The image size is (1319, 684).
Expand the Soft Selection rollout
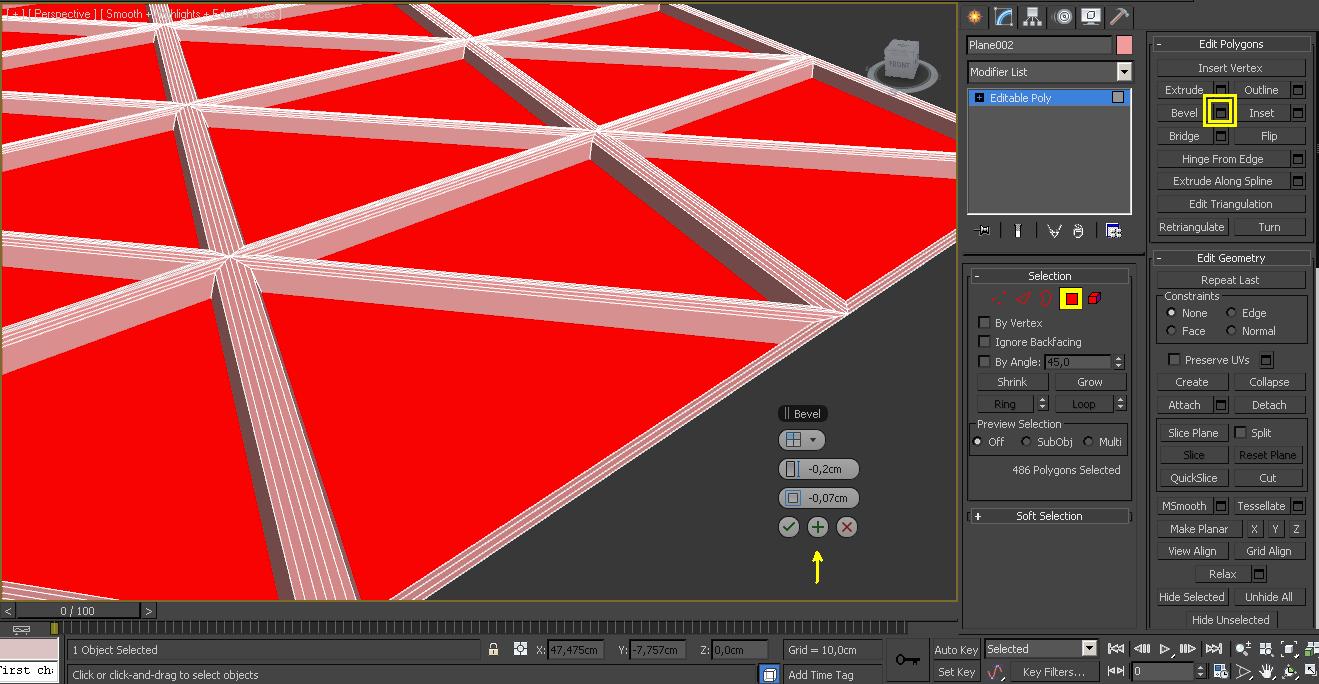click(1049, 516)
